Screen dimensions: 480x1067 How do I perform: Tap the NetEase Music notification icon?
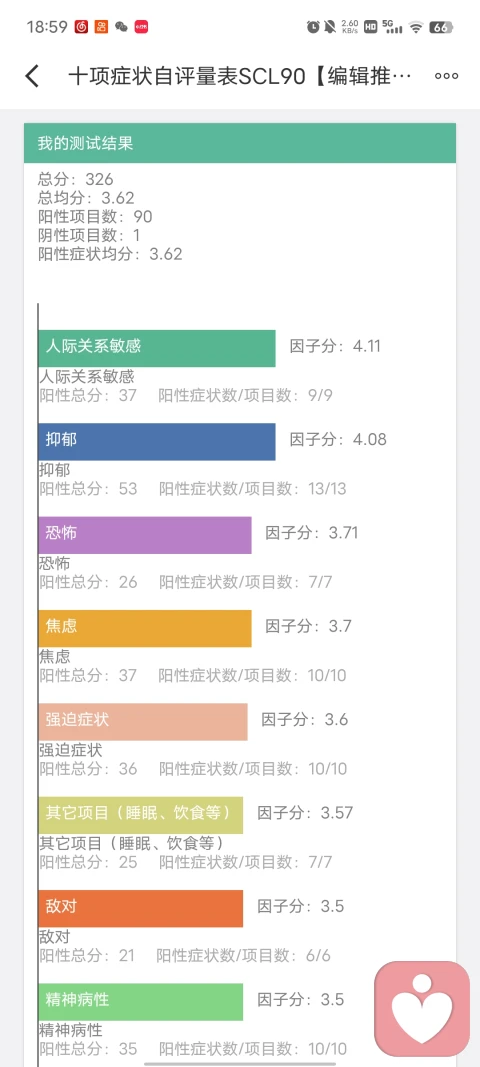coord(81,27)
